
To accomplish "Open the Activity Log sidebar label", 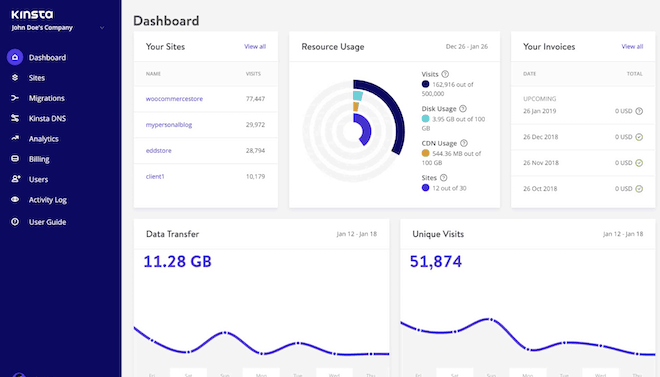I will (x=48, y=200).
